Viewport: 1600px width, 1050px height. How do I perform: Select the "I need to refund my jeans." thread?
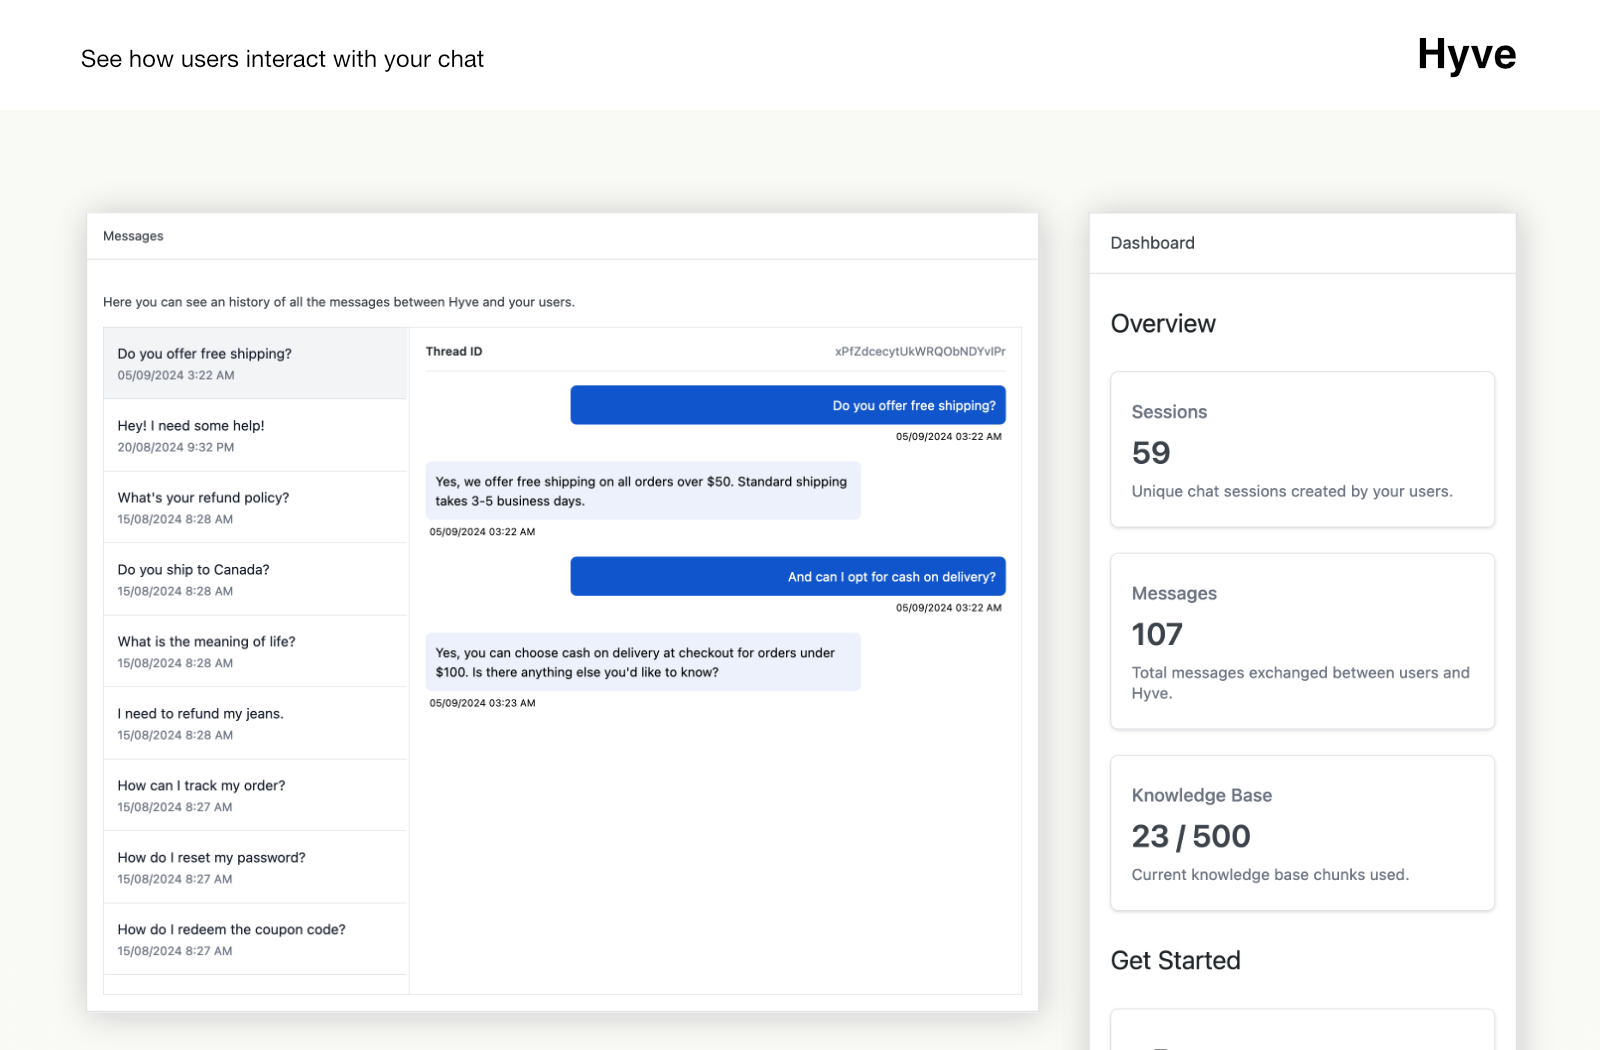coord(255,723)
